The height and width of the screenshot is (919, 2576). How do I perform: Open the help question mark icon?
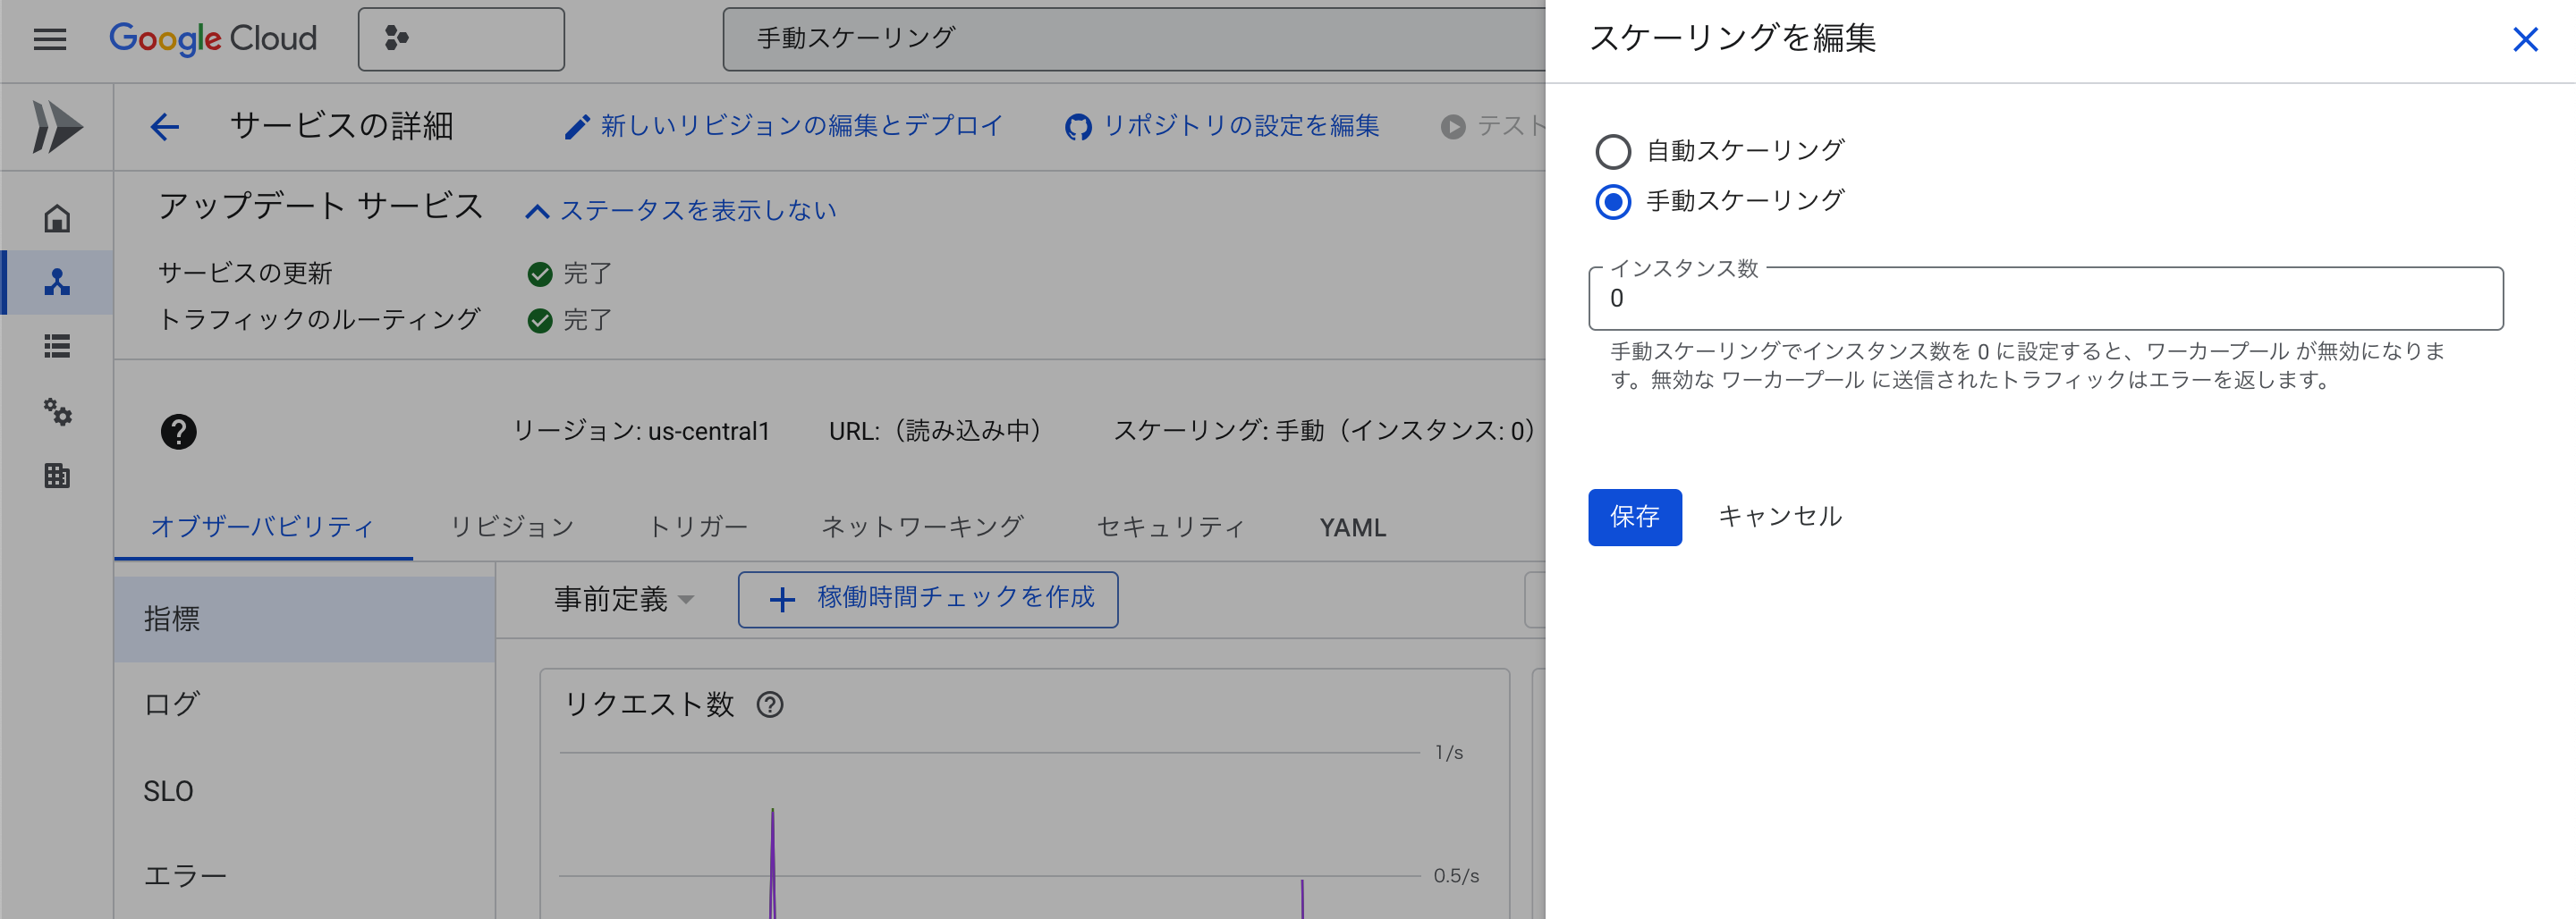coord(177,431)
